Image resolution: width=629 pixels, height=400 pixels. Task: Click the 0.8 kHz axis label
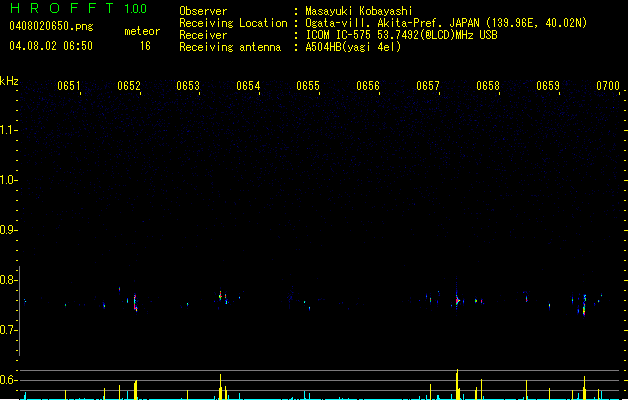[8, 280]
